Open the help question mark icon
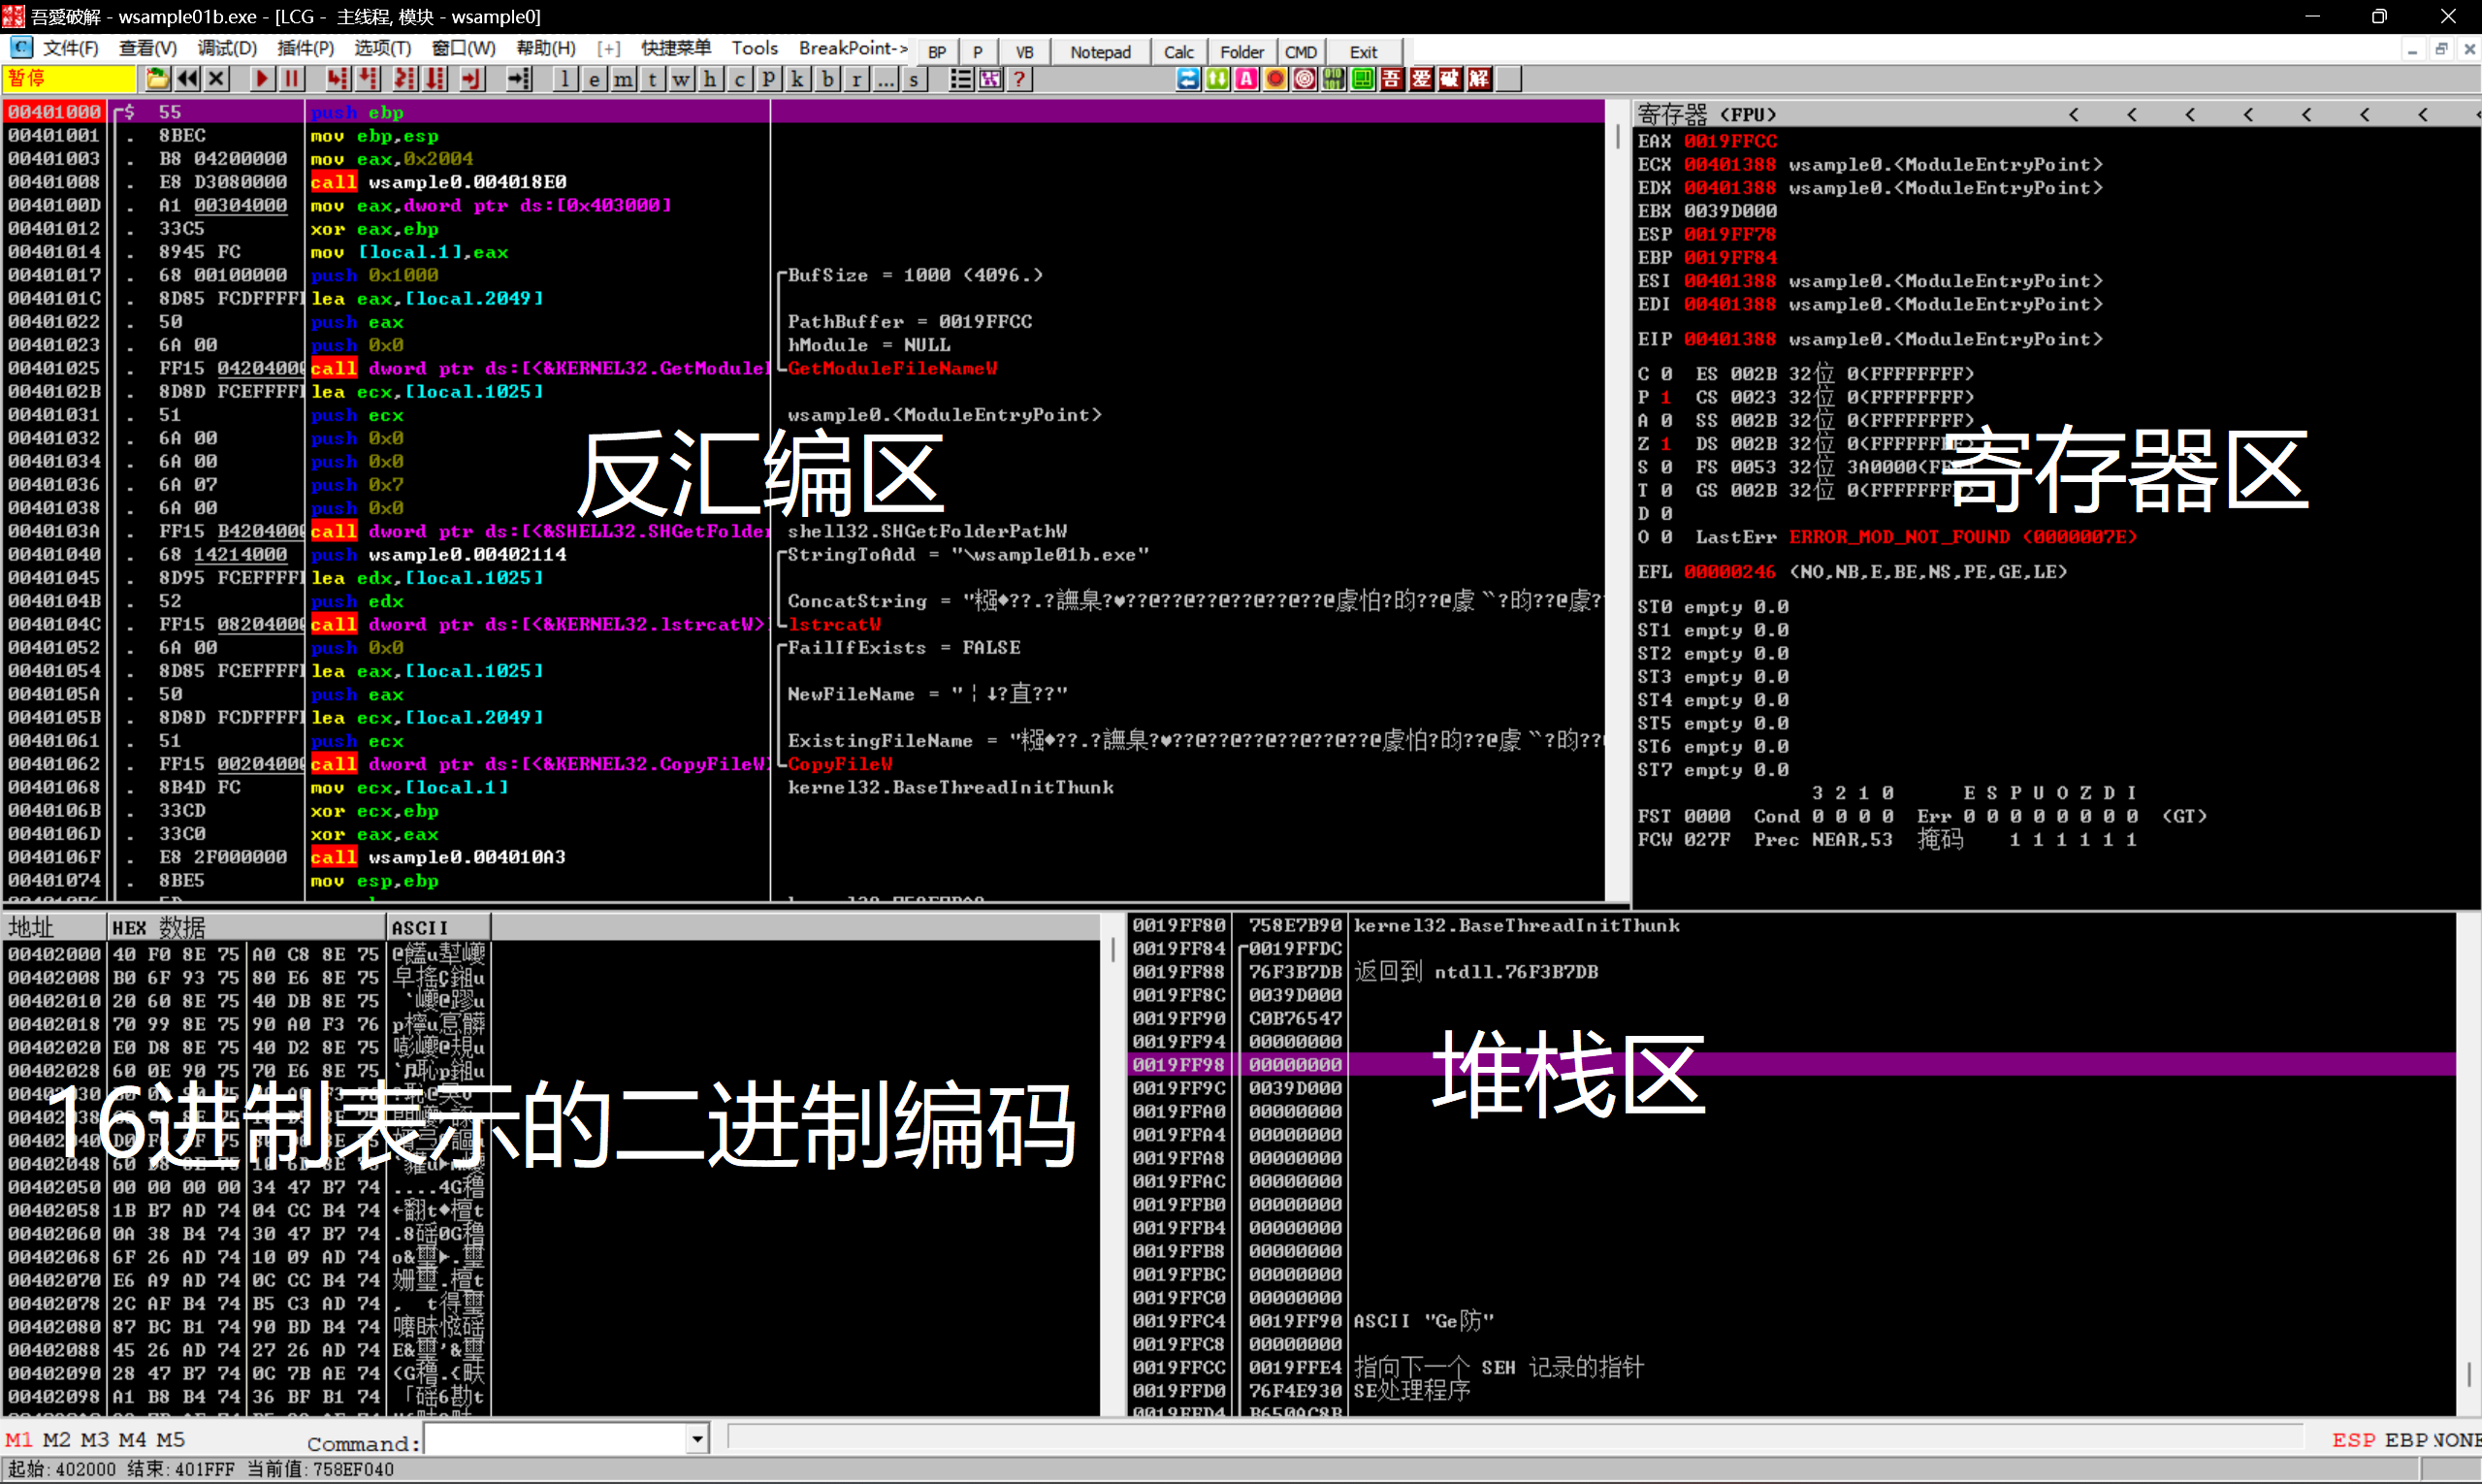The width and height of the screenshot is (2482, 1484). pyautogui.click(x=1019, y=79)
